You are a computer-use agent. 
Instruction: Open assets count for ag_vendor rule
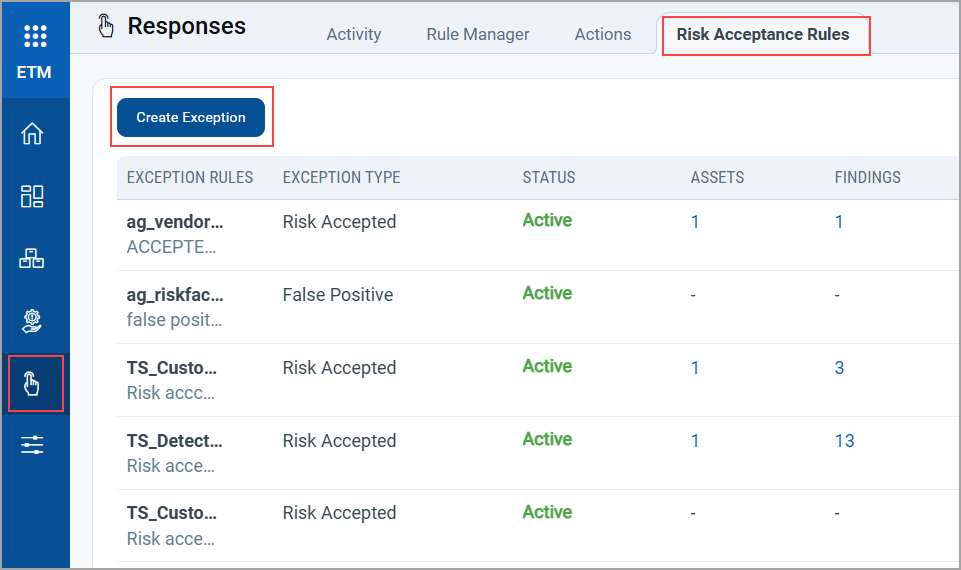(x=695, y=222)
